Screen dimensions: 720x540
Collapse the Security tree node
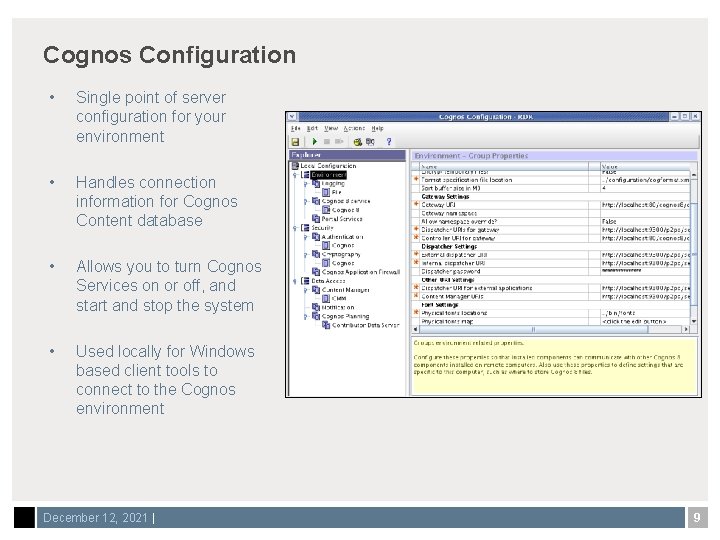pos(295,228)
